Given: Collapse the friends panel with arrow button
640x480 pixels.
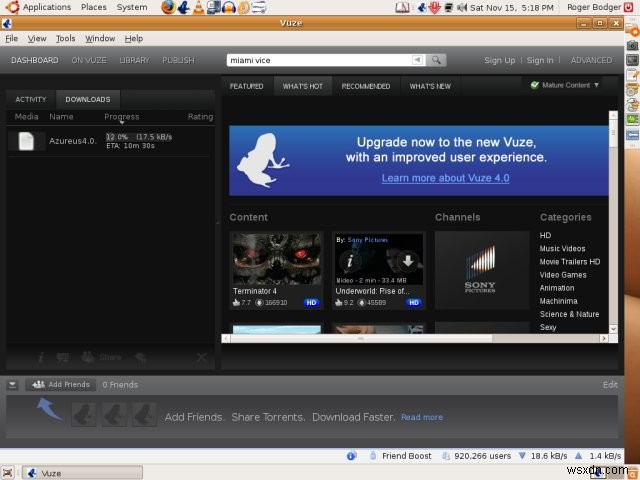Looking at the screenshot, I should [12, 384].
